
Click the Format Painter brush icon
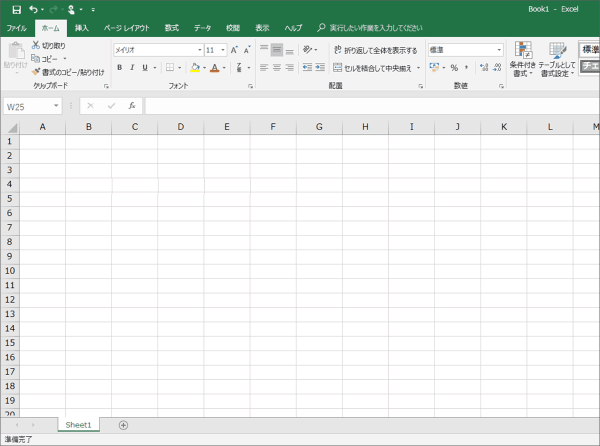point(35,72)
